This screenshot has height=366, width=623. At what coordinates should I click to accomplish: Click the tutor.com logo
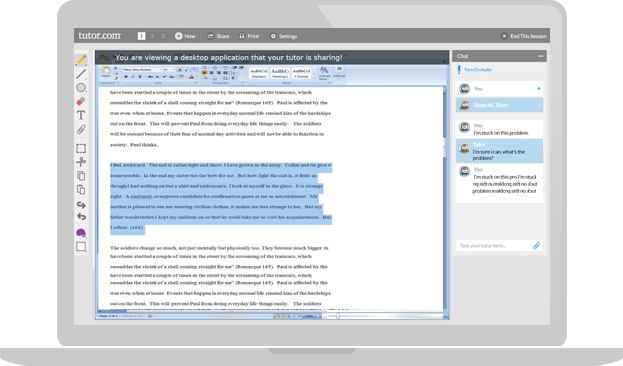click(x=100, y=36)
